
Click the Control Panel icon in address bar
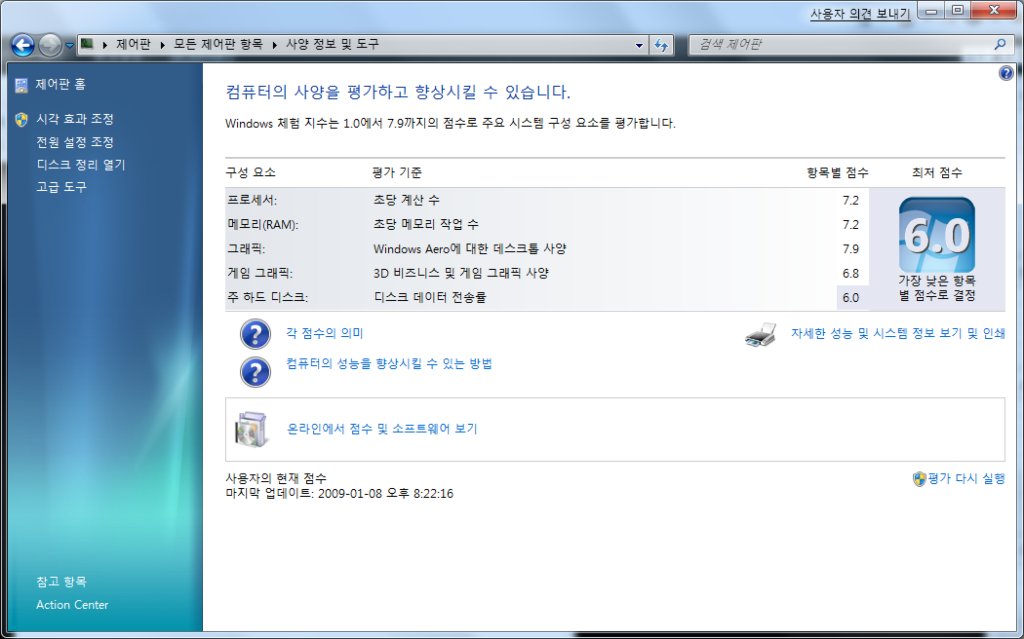coord(87,44)
